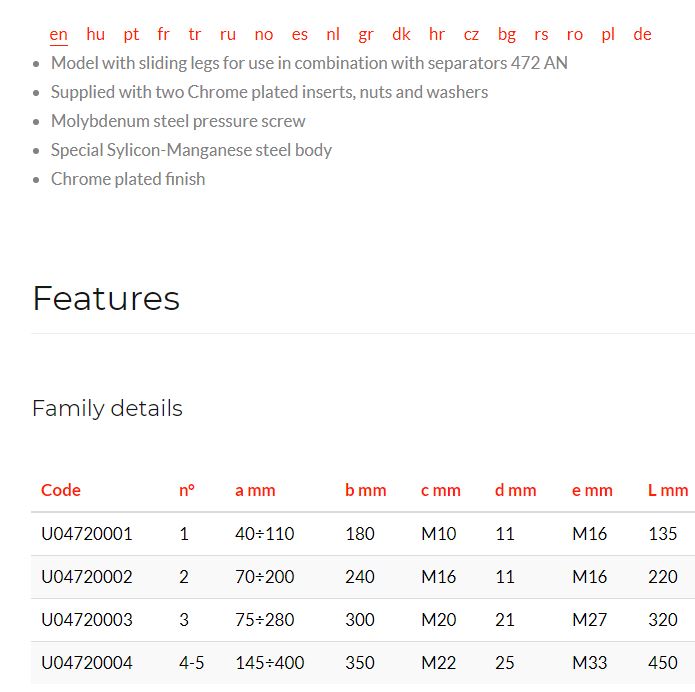The height and width of the screenshot is (692, 695).
Task: Choose the 'ru' language link
Action: click(228, 35)
